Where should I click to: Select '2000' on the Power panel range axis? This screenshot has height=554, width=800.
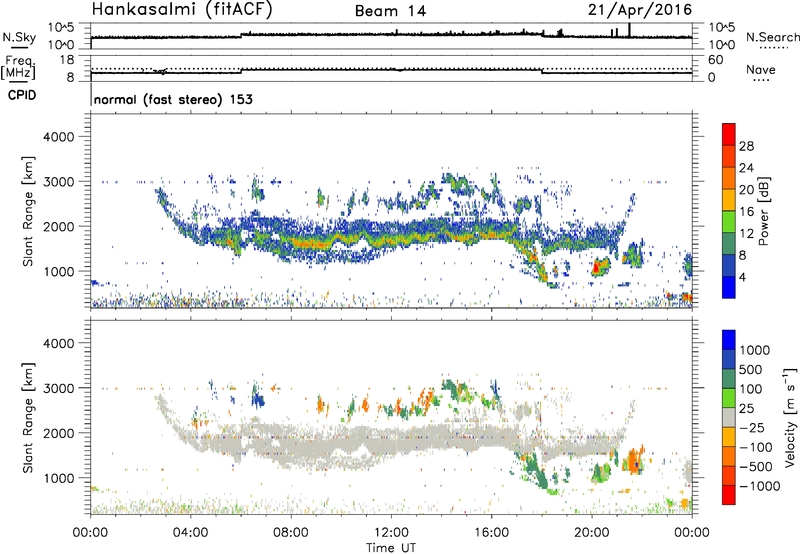click(x=58, y=226)
